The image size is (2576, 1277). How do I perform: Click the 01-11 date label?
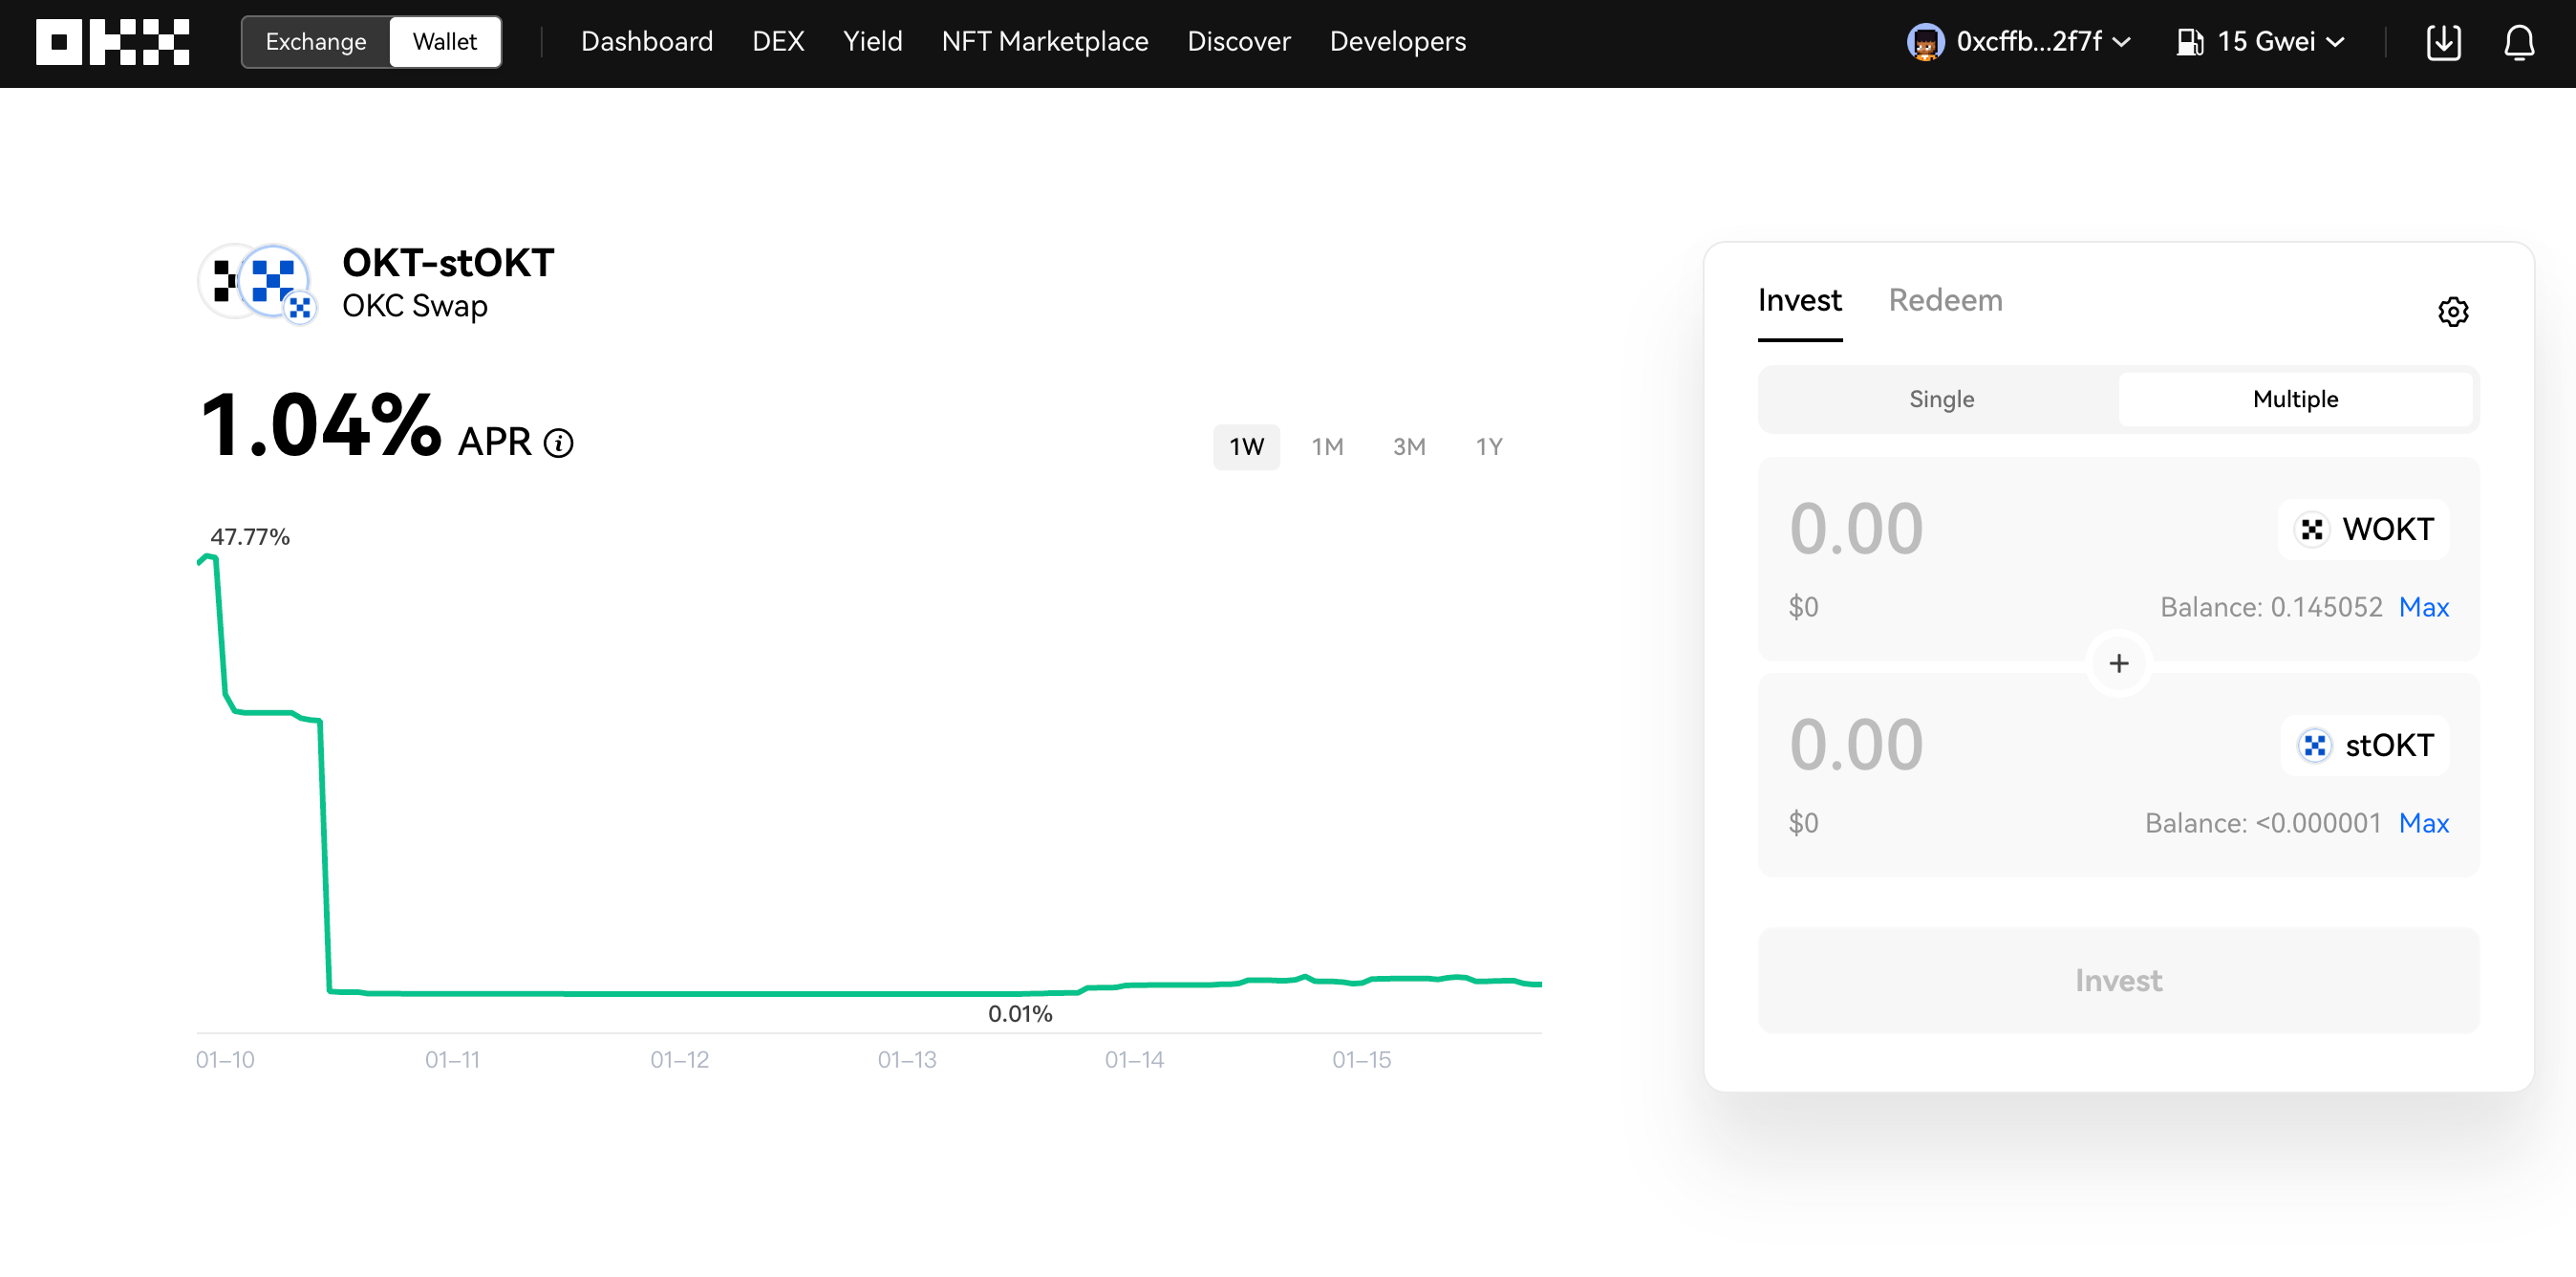click(452, 1060)
